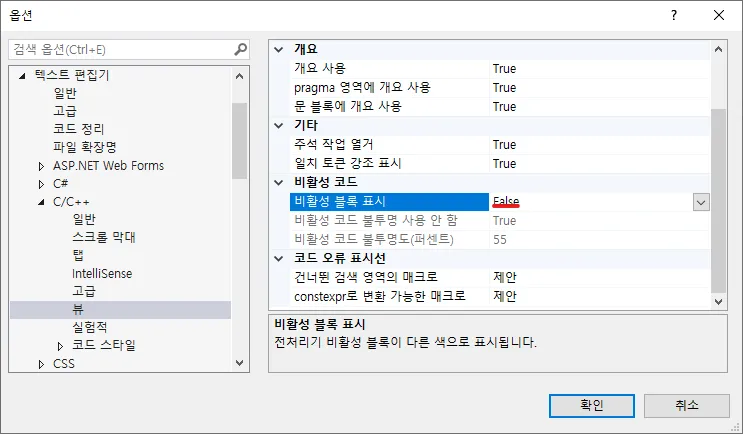Viewport: 743px width, 434px height.
Task: Expand the C# tree node
Action: [x=42, y=184]
